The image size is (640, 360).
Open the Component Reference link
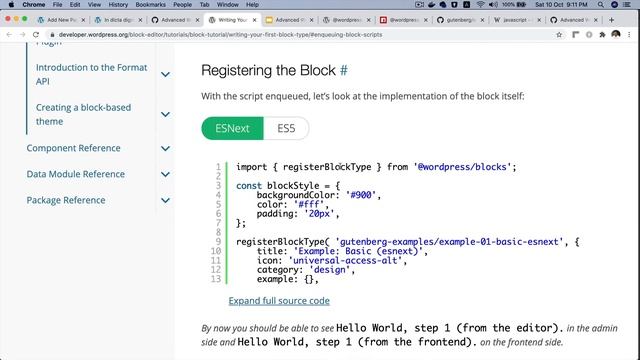click(73, 148)
